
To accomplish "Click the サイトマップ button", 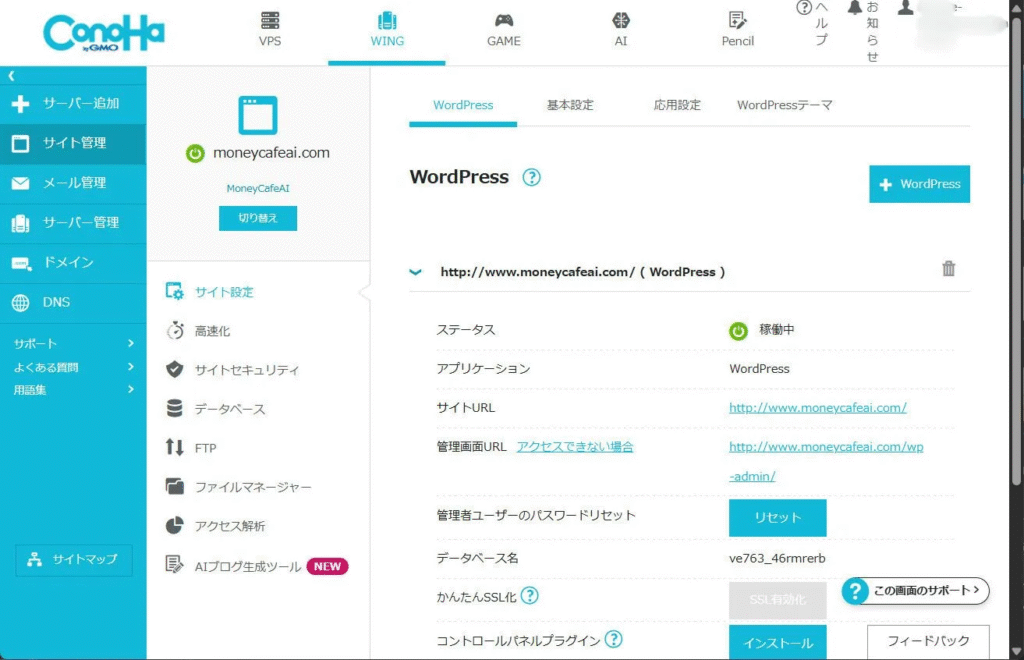I will pos(74,559).
